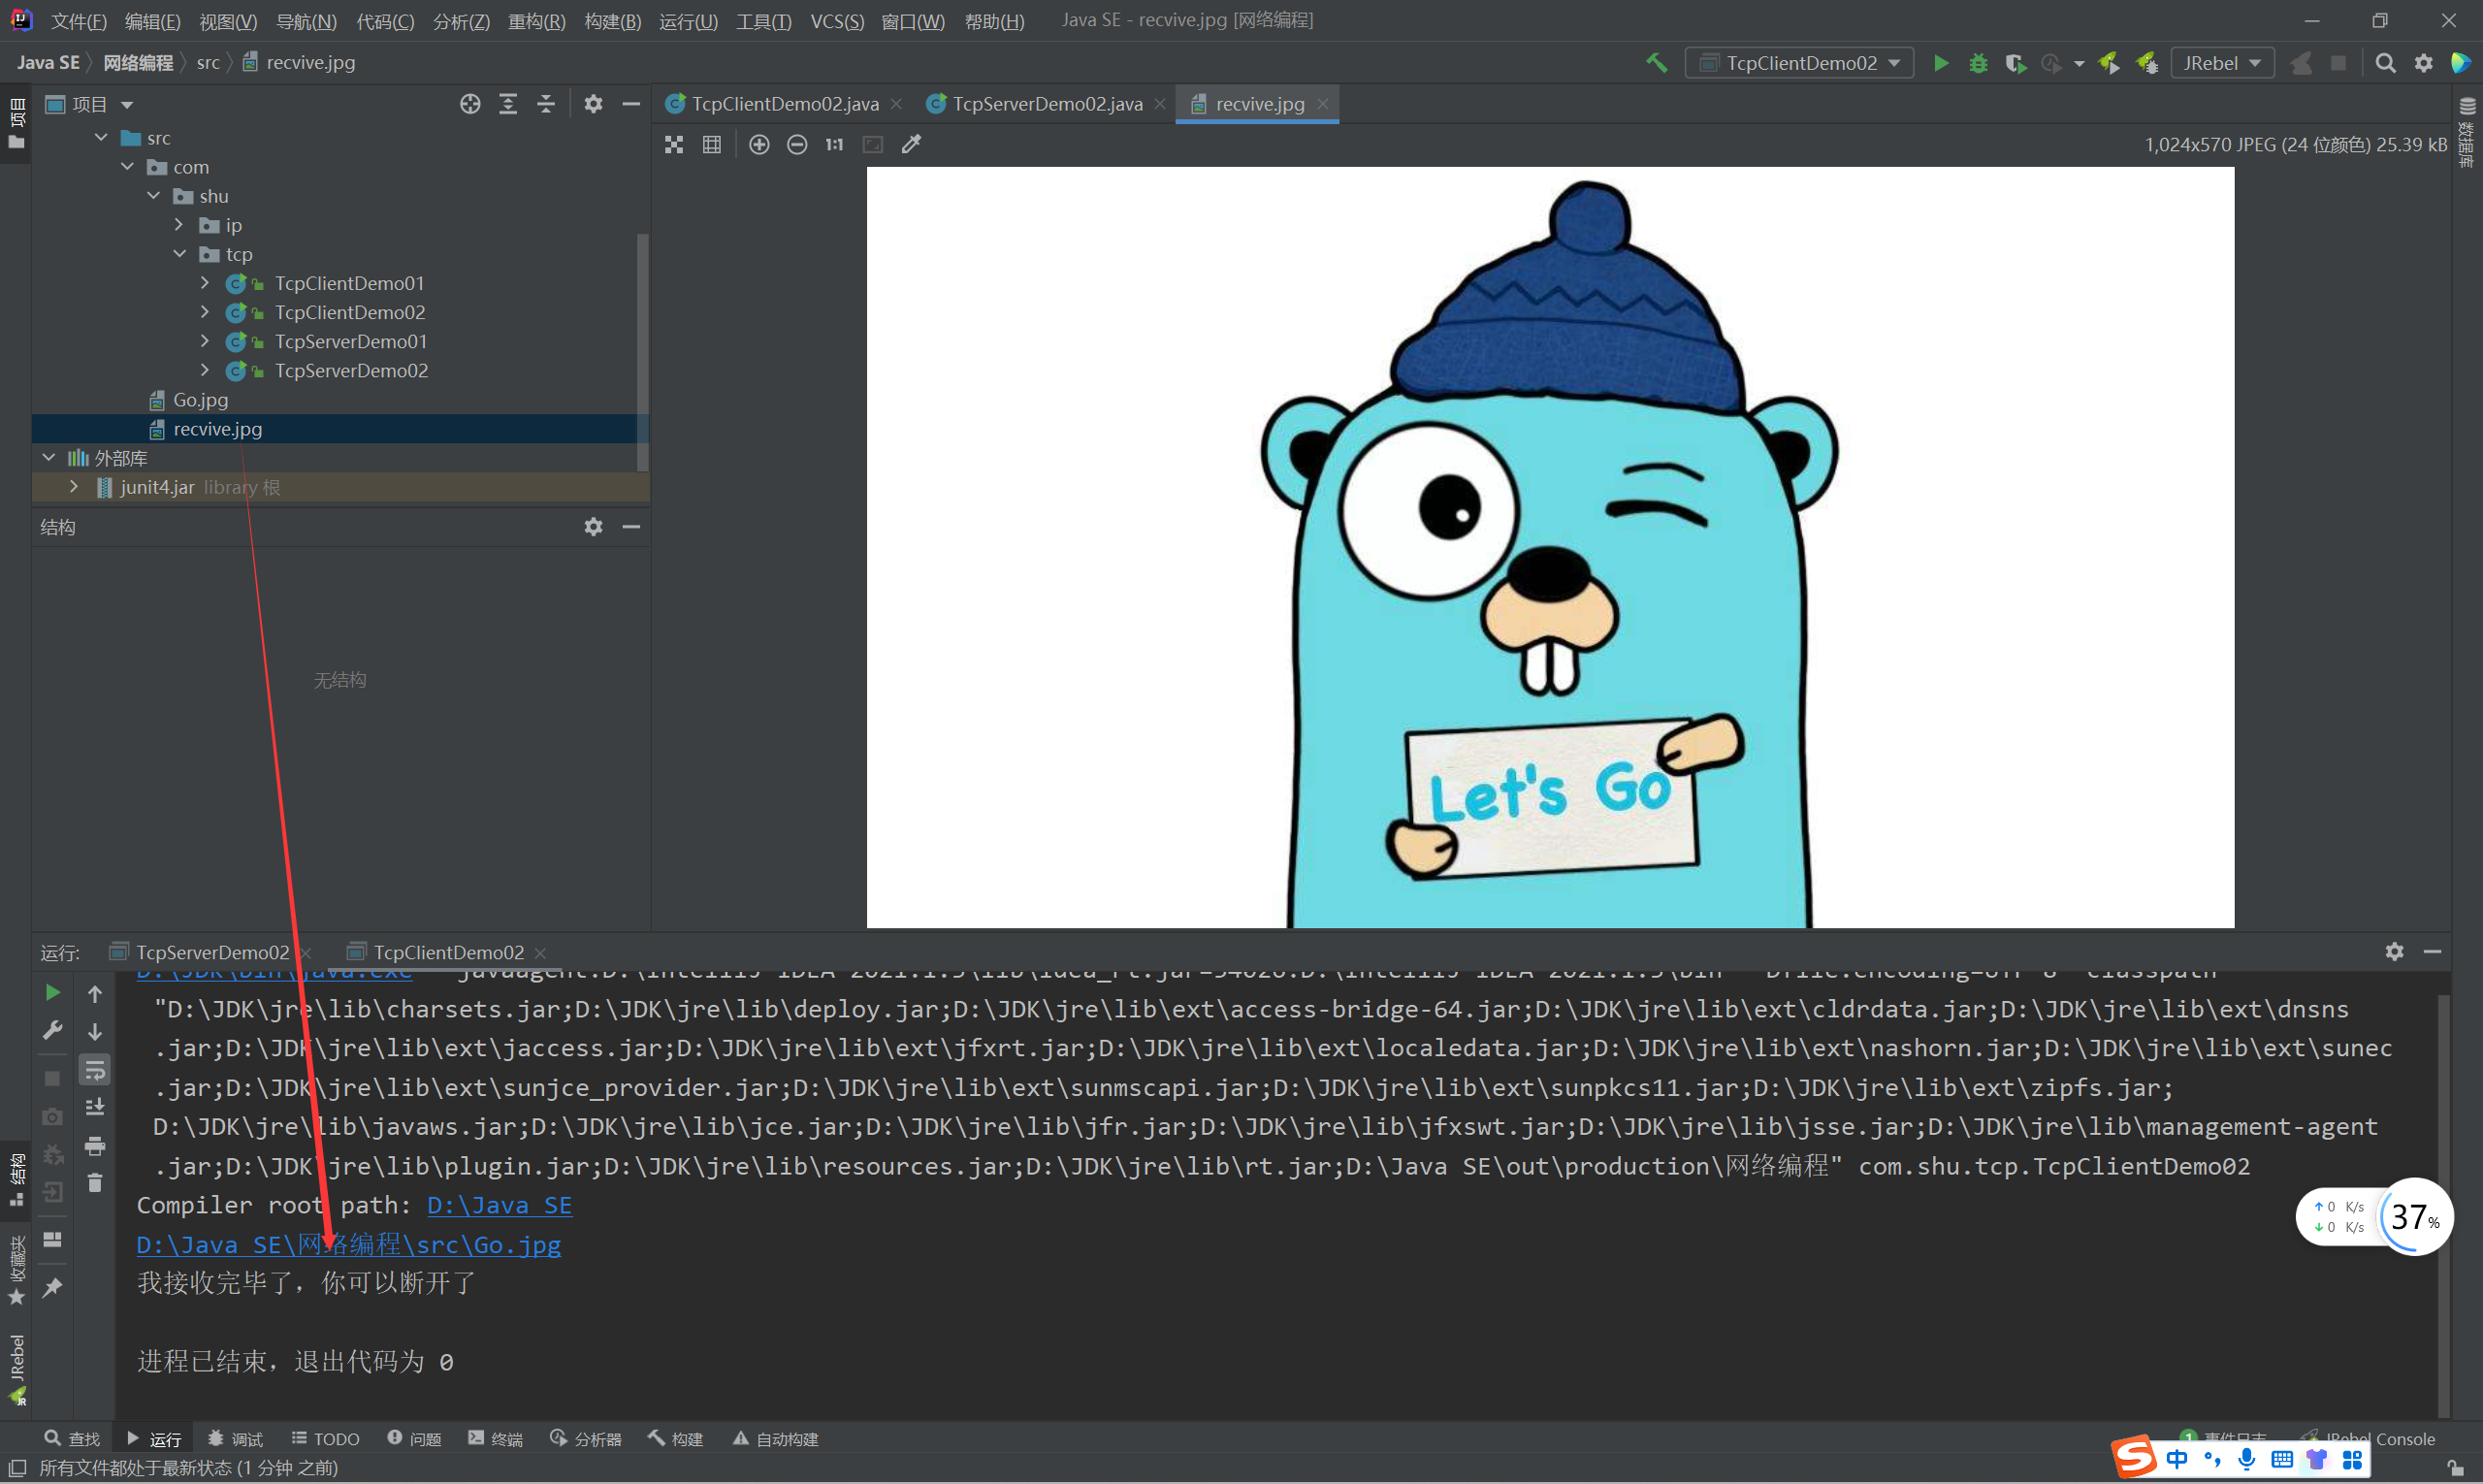
Task: Collapse 外部库 external libraries node
Action: (x=49, y=458)
